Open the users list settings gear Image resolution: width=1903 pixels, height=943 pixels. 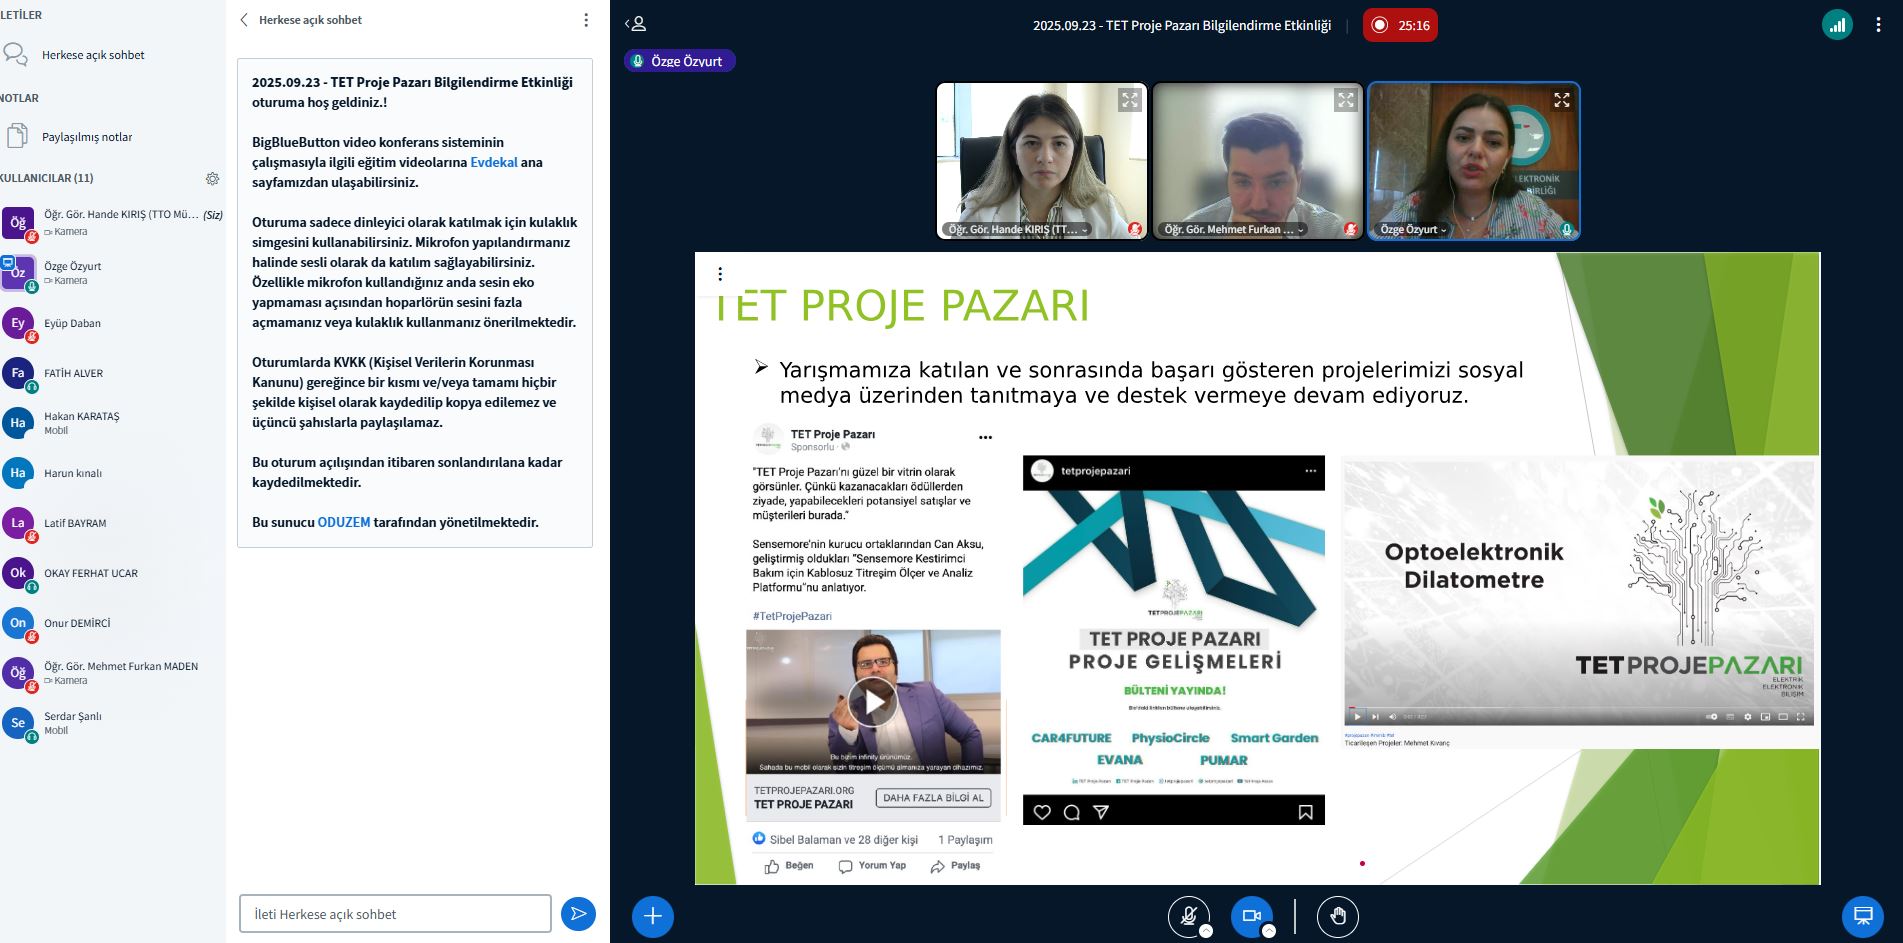tap(212, 178)
